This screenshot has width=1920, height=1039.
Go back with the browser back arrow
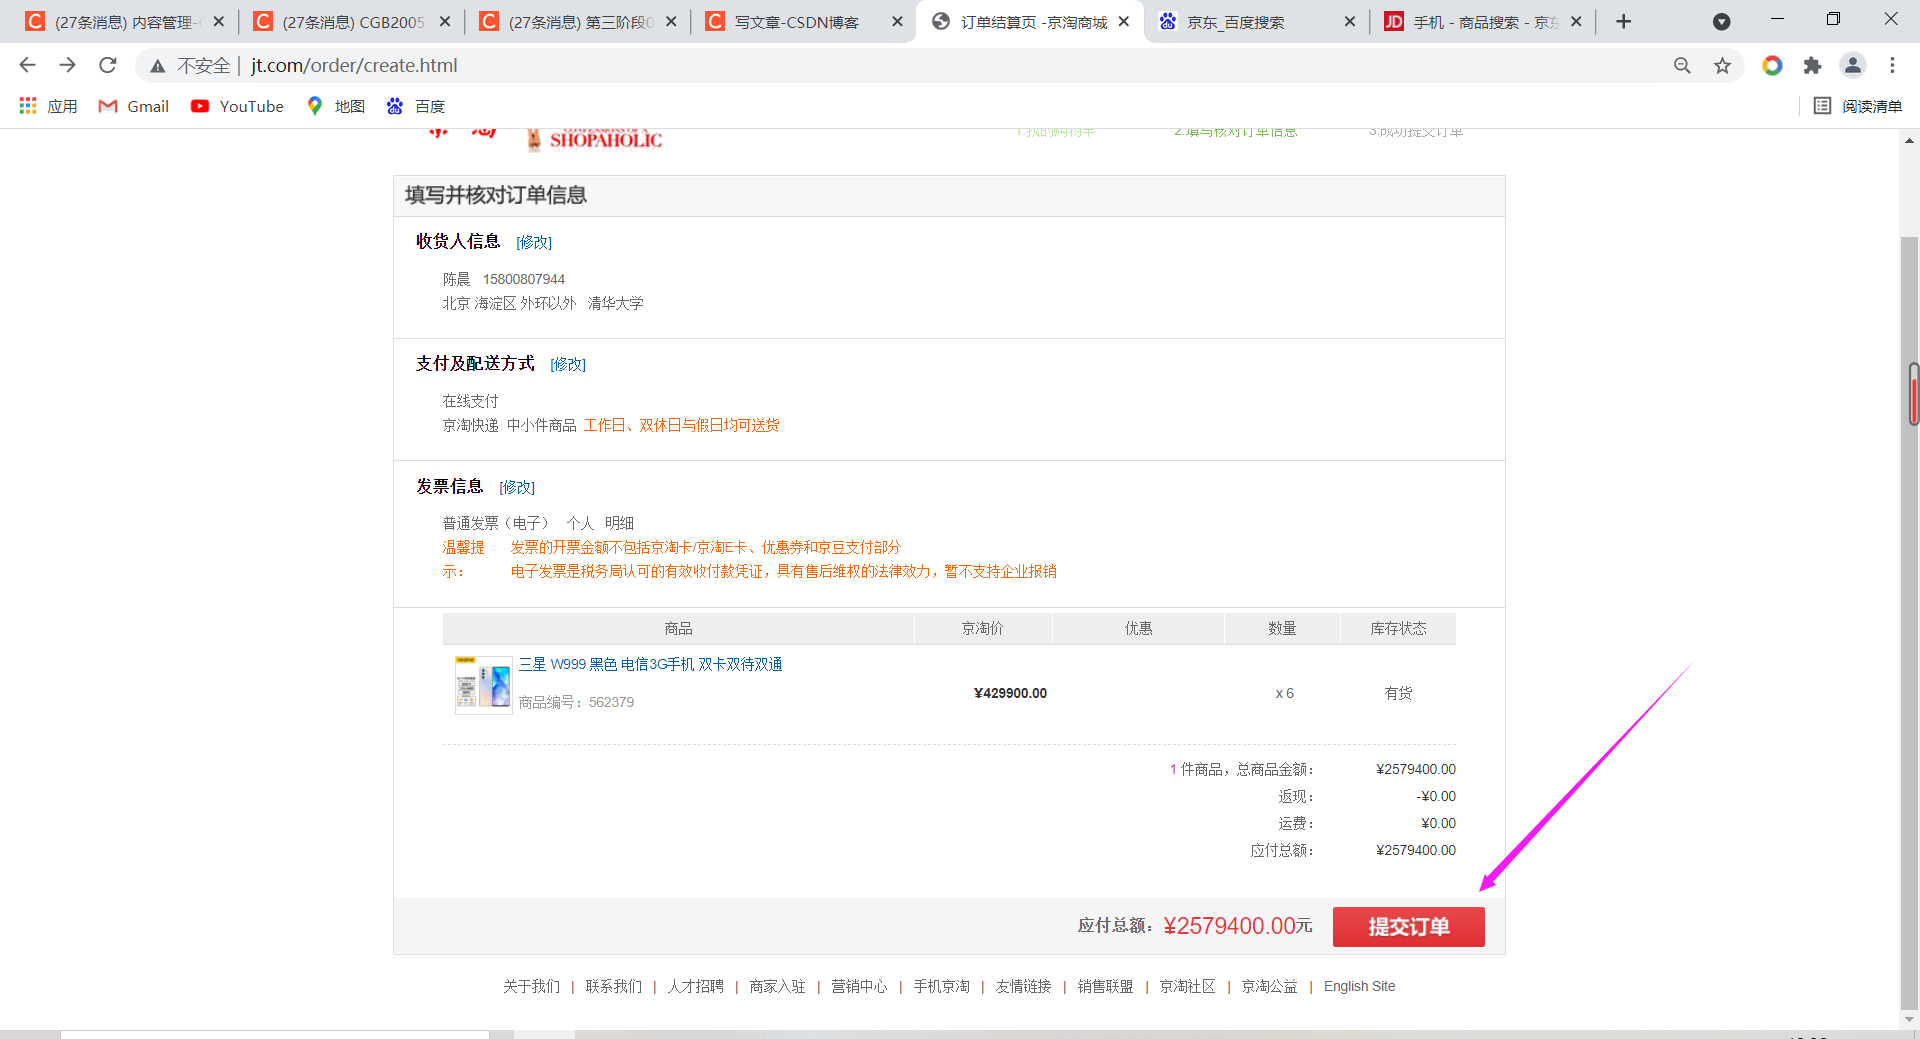[27, 65]
